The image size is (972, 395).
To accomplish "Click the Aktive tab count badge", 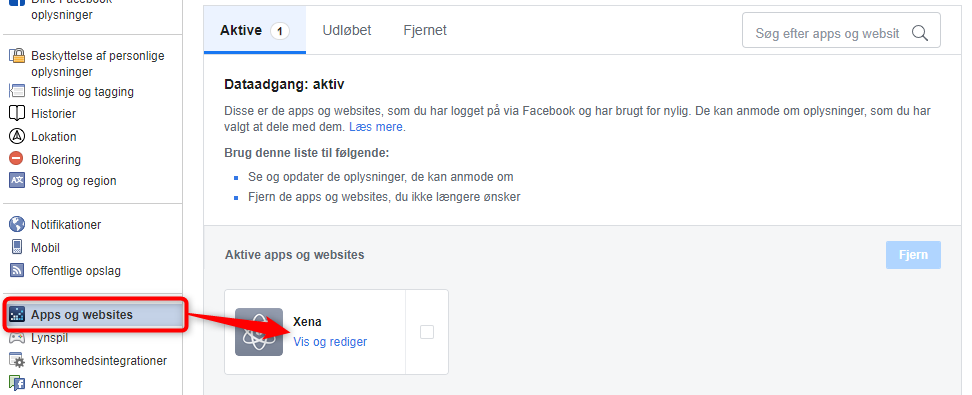I will pyautogui.click(x=280, y=31).
